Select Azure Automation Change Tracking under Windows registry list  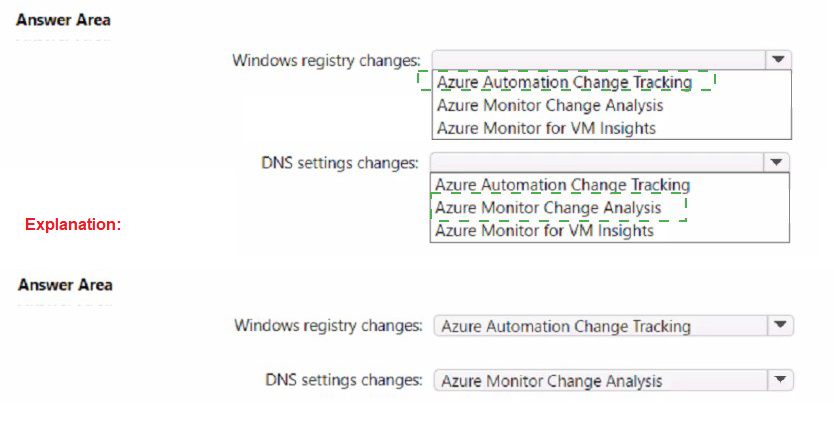click(x=564, y=82)
